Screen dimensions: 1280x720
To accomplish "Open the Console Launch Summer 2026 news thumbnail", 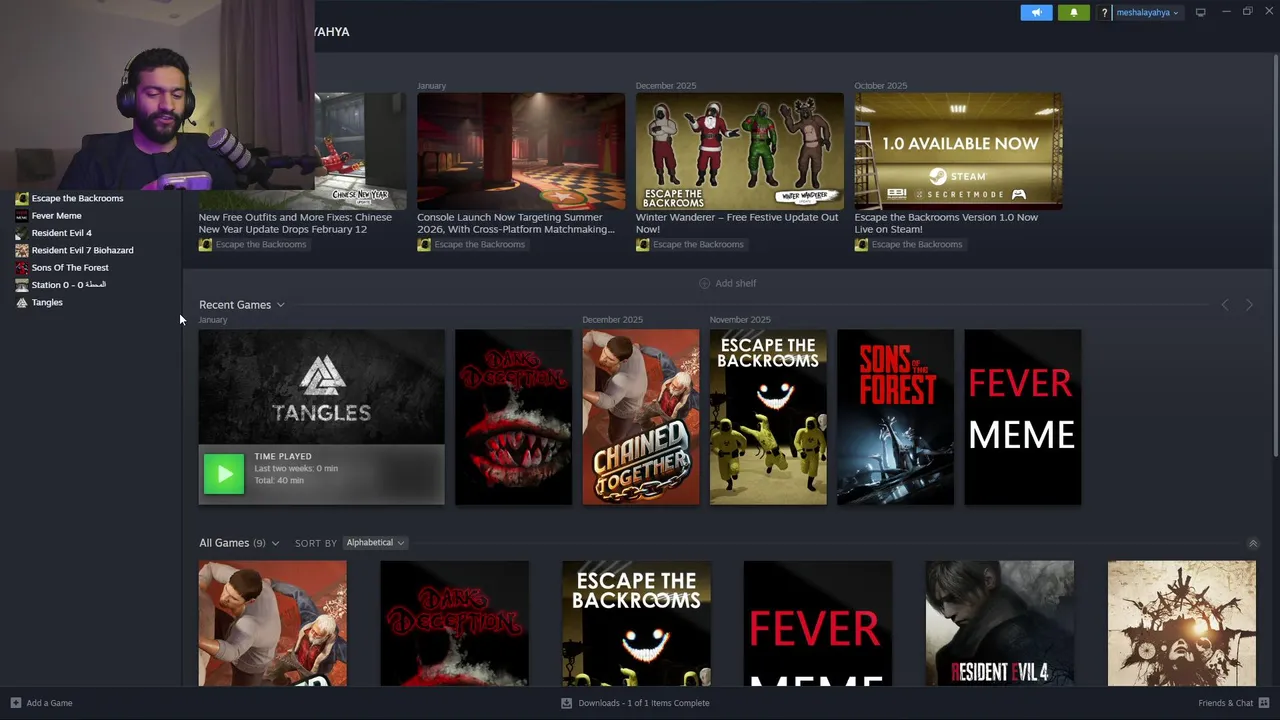I will pos(521,151).
